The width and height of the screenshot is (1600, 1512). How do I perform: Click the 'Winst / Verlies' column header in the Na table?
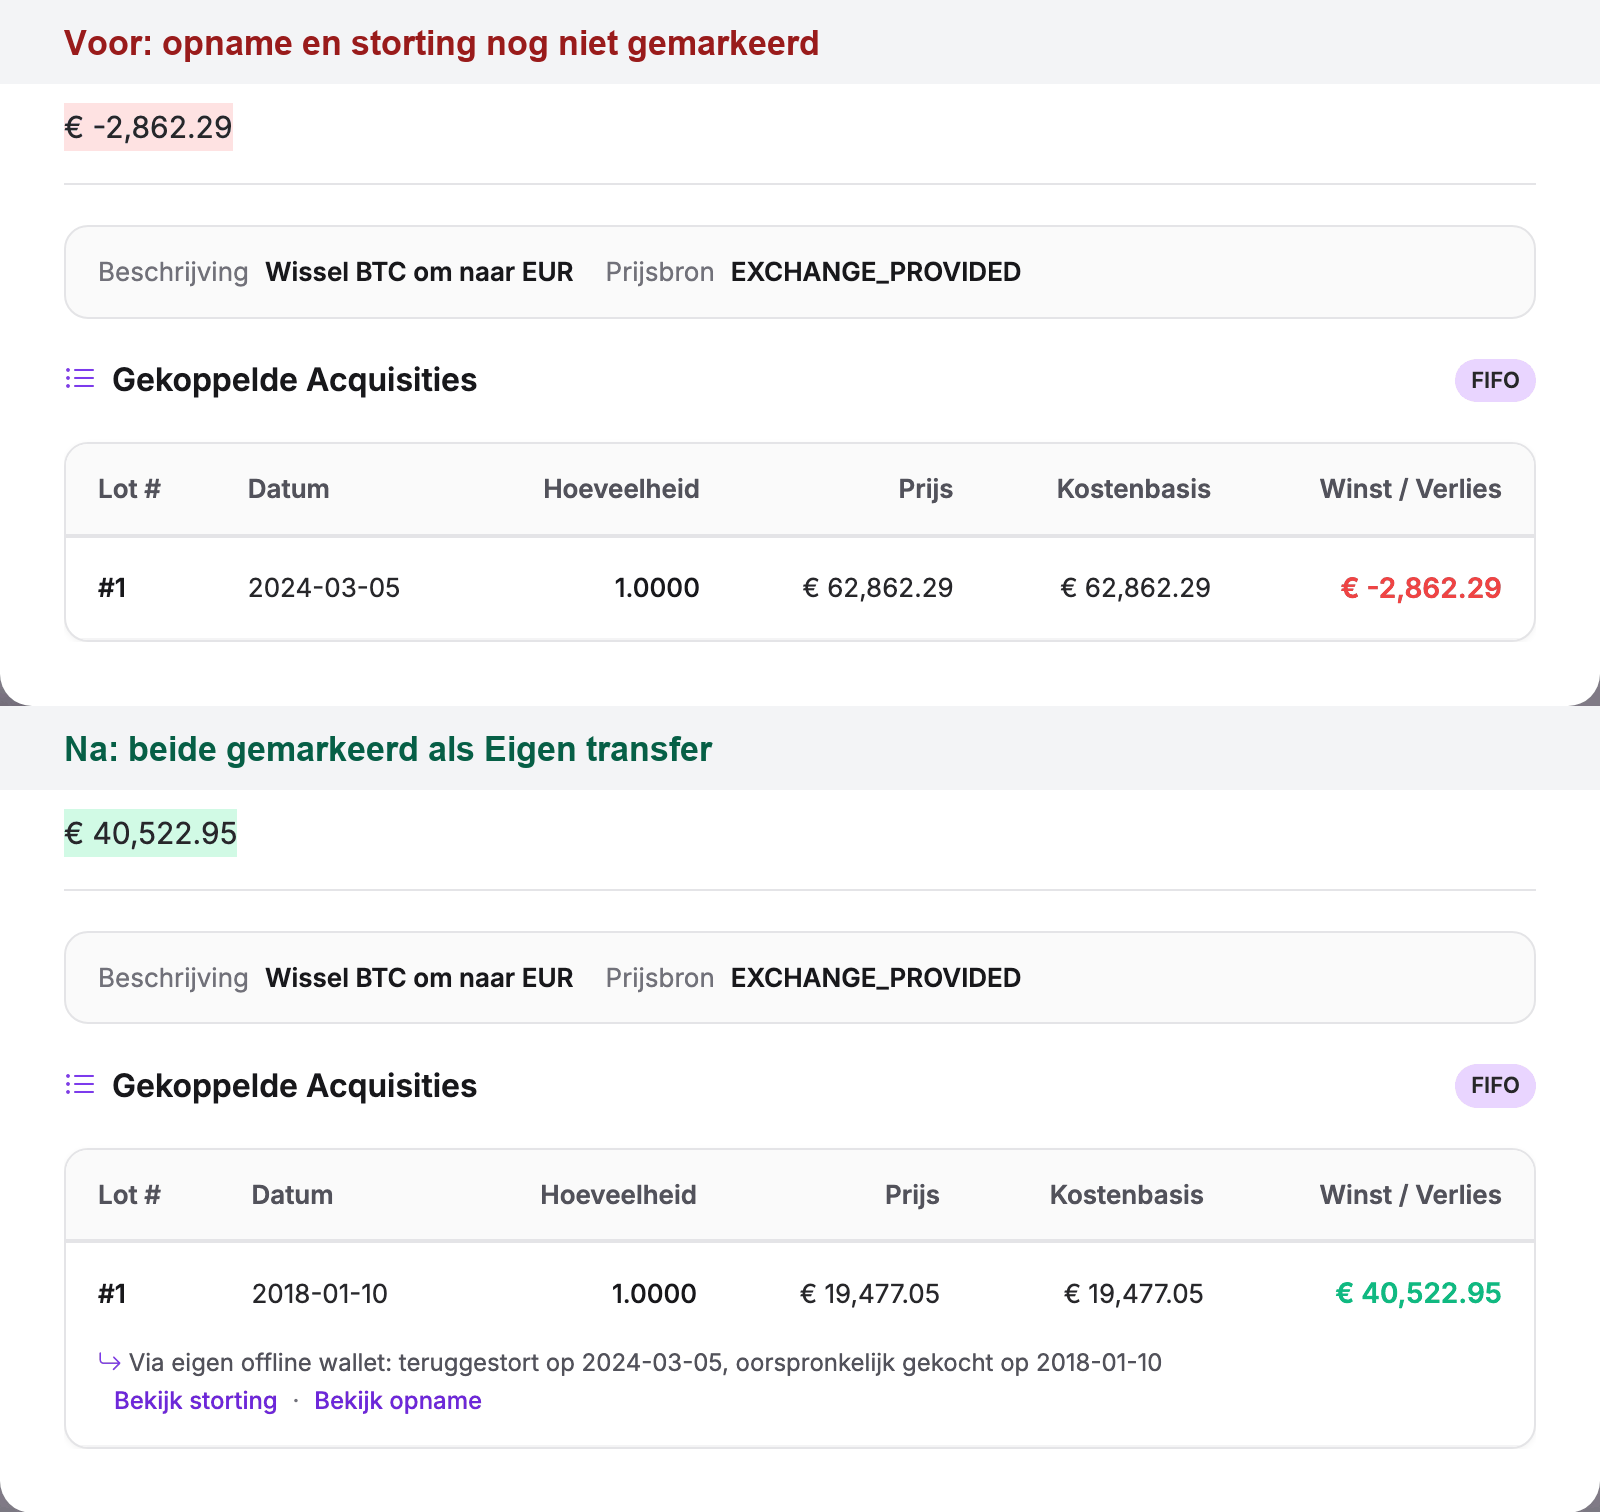pyautogui.click(x=1410, y=1195)
